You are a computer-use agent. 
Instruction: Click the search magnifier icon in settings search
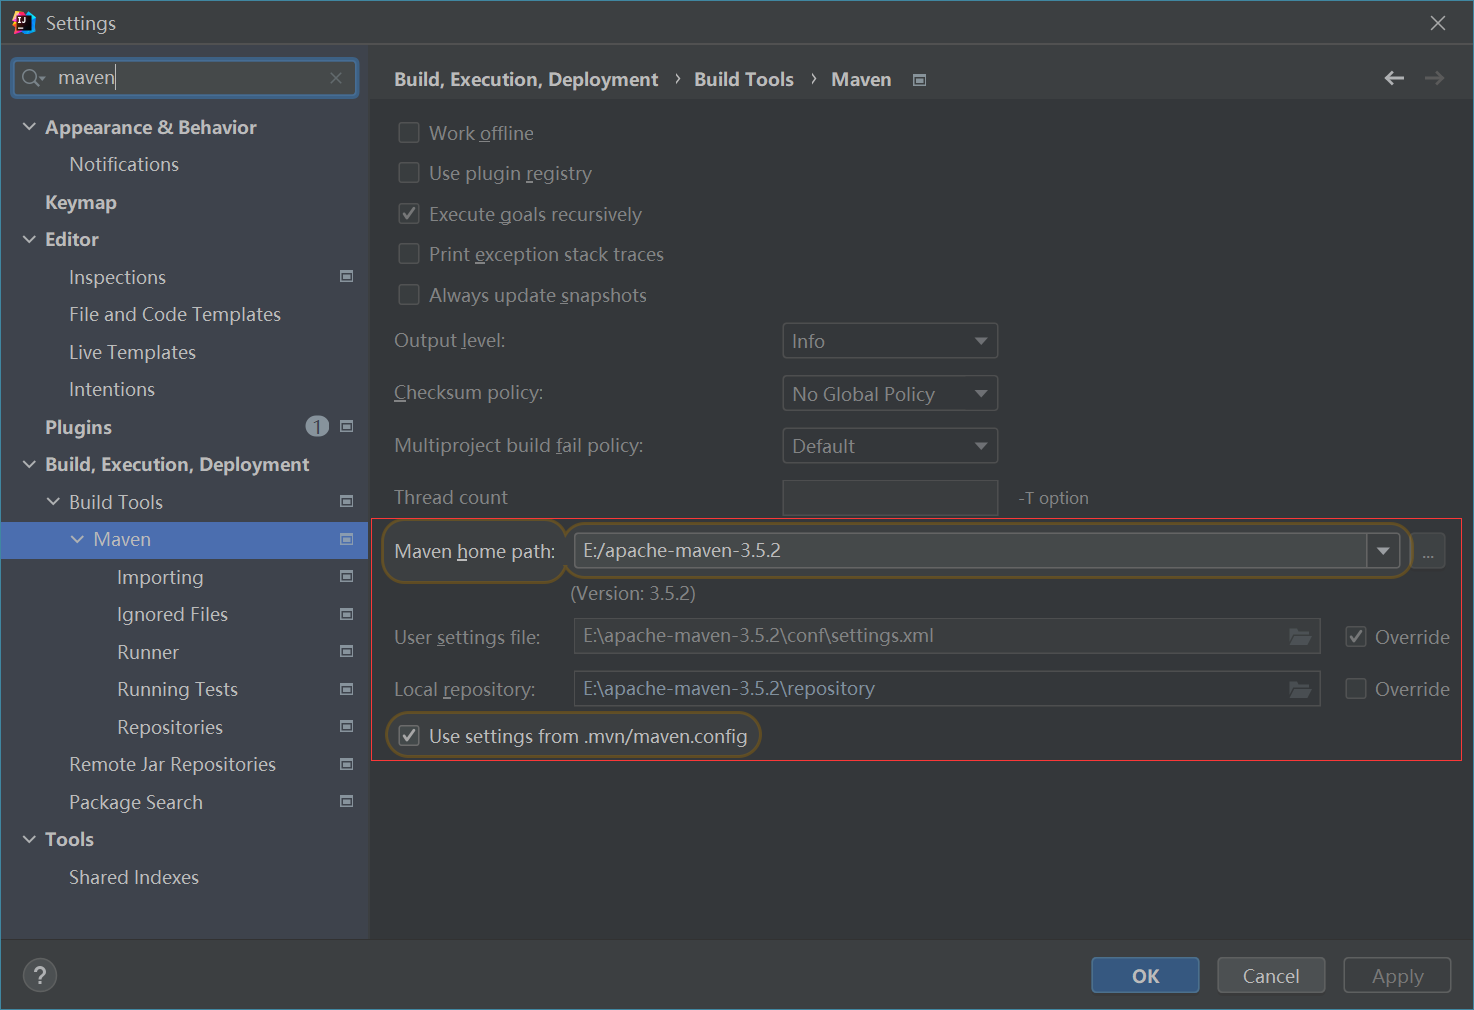(x=33, y=78)
